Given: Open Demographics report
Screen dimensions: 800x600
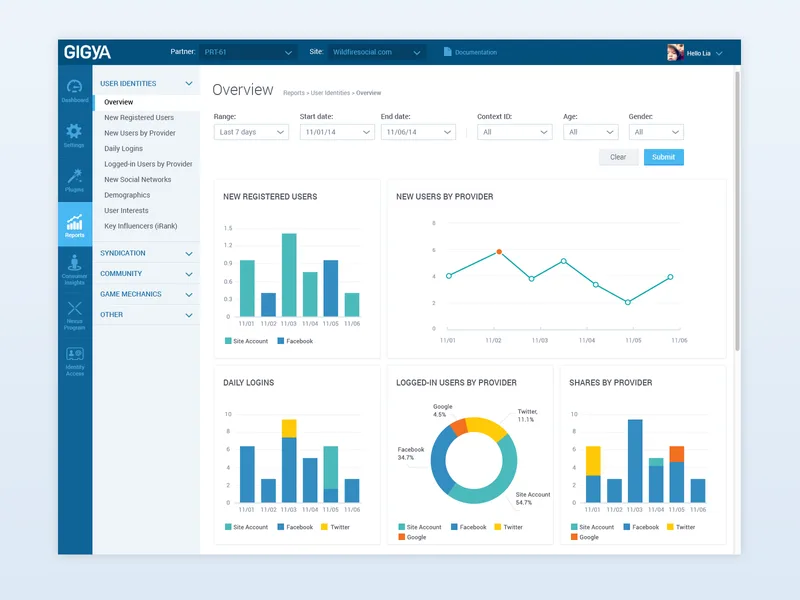Looking at the screenshot, I should click(x=127, y=195).
